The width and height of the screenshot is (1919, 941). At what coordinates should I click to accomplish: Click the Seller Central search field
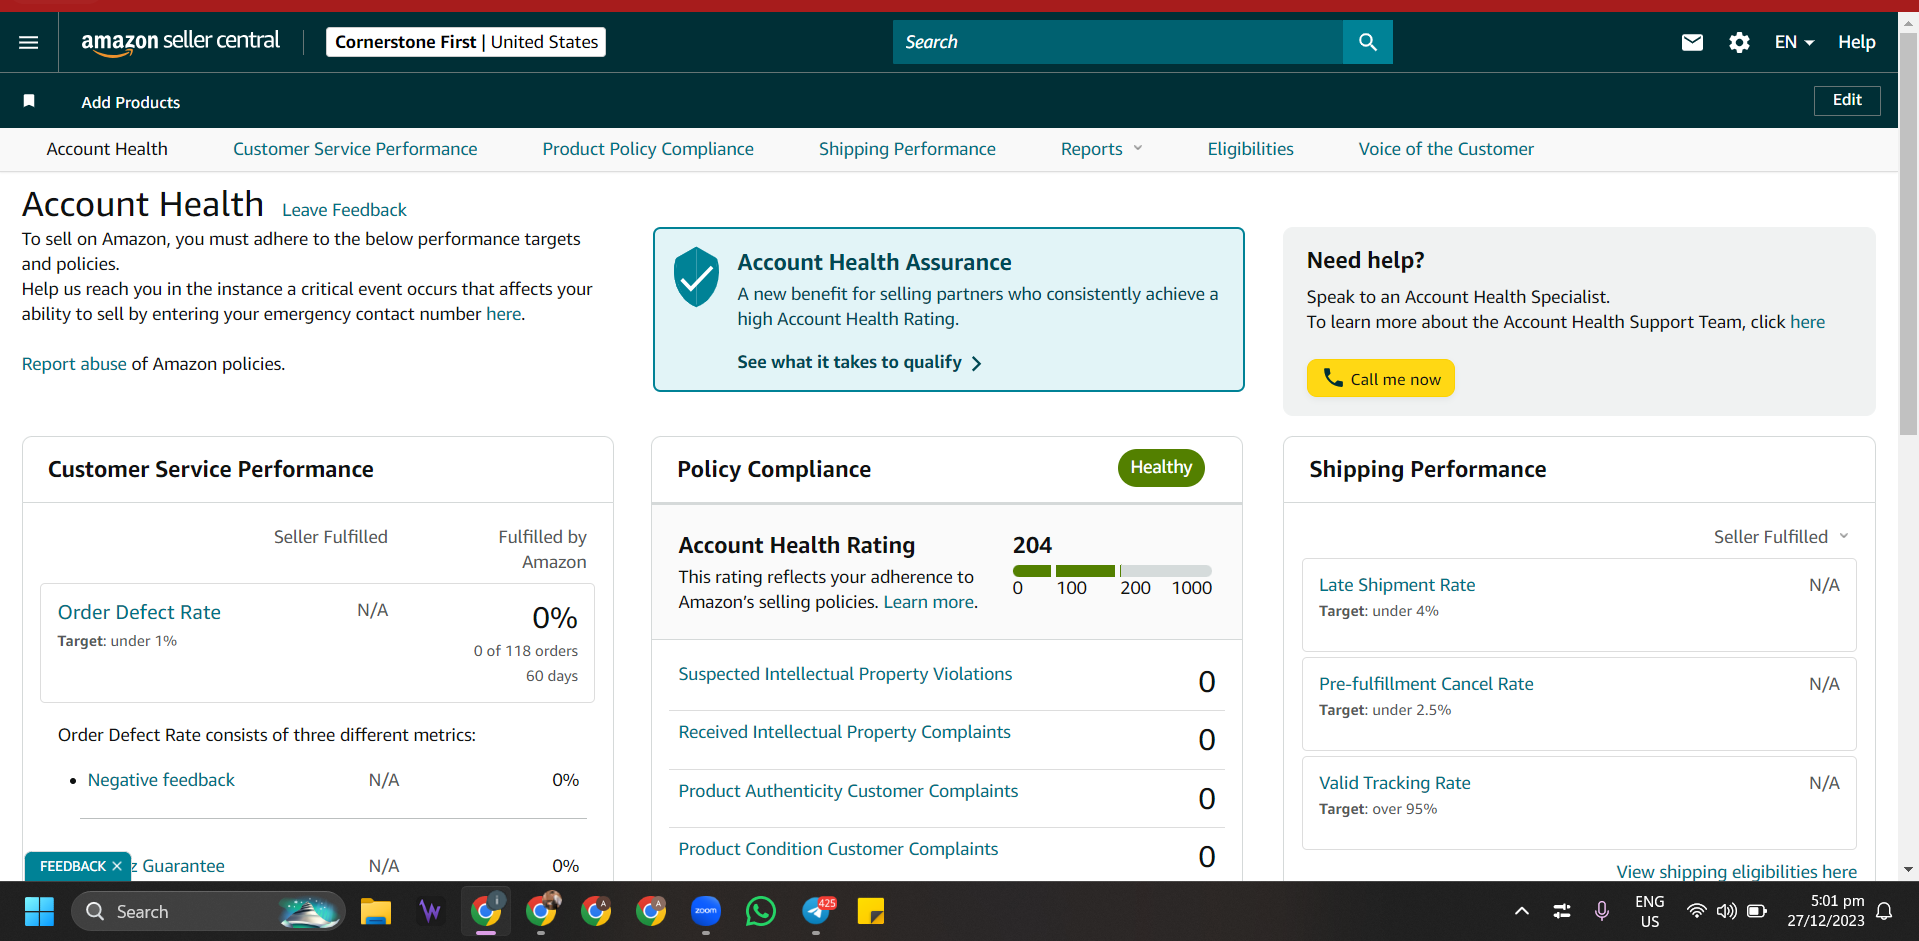tap(1118, 42)
